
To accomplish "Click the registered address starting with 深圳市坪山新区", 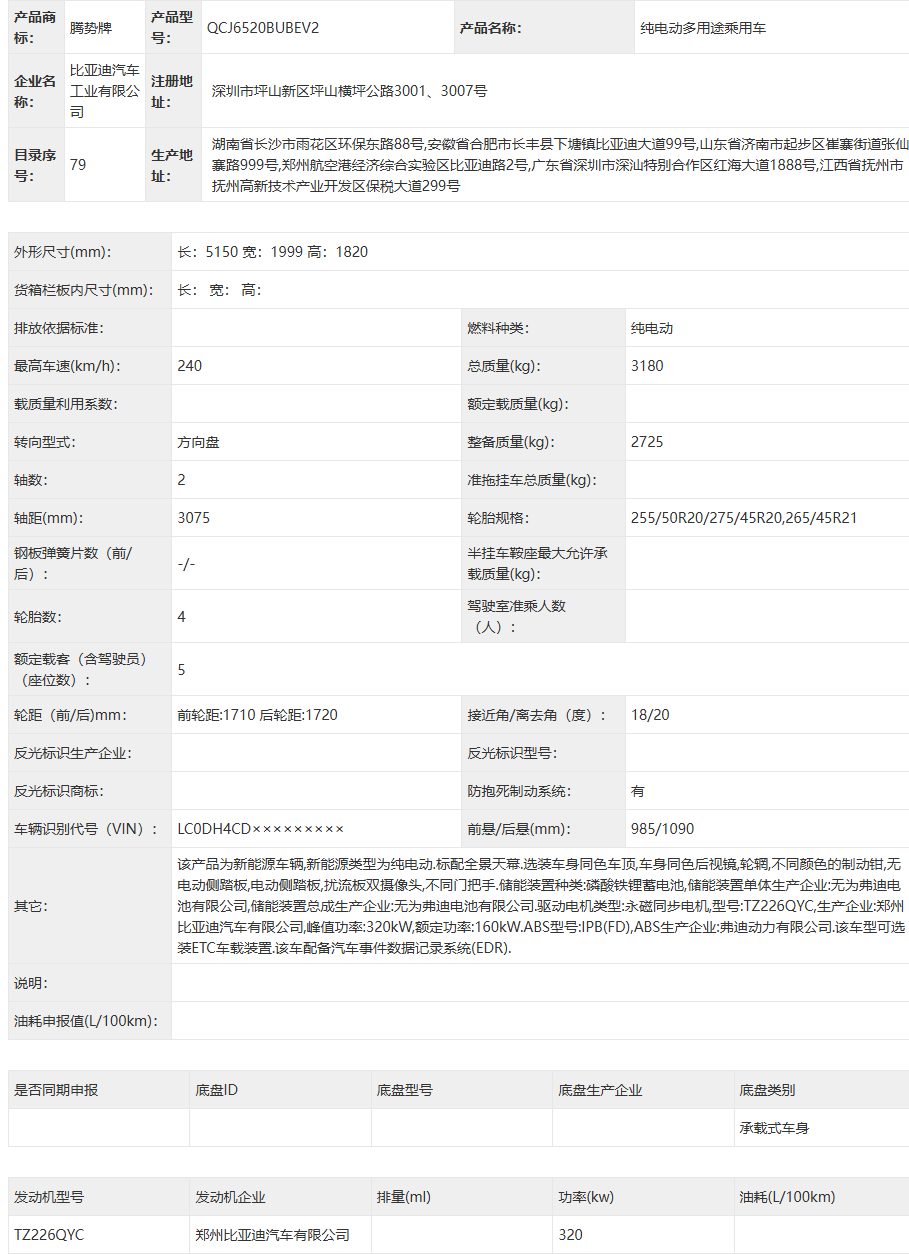I will click(x=349, y=91).
